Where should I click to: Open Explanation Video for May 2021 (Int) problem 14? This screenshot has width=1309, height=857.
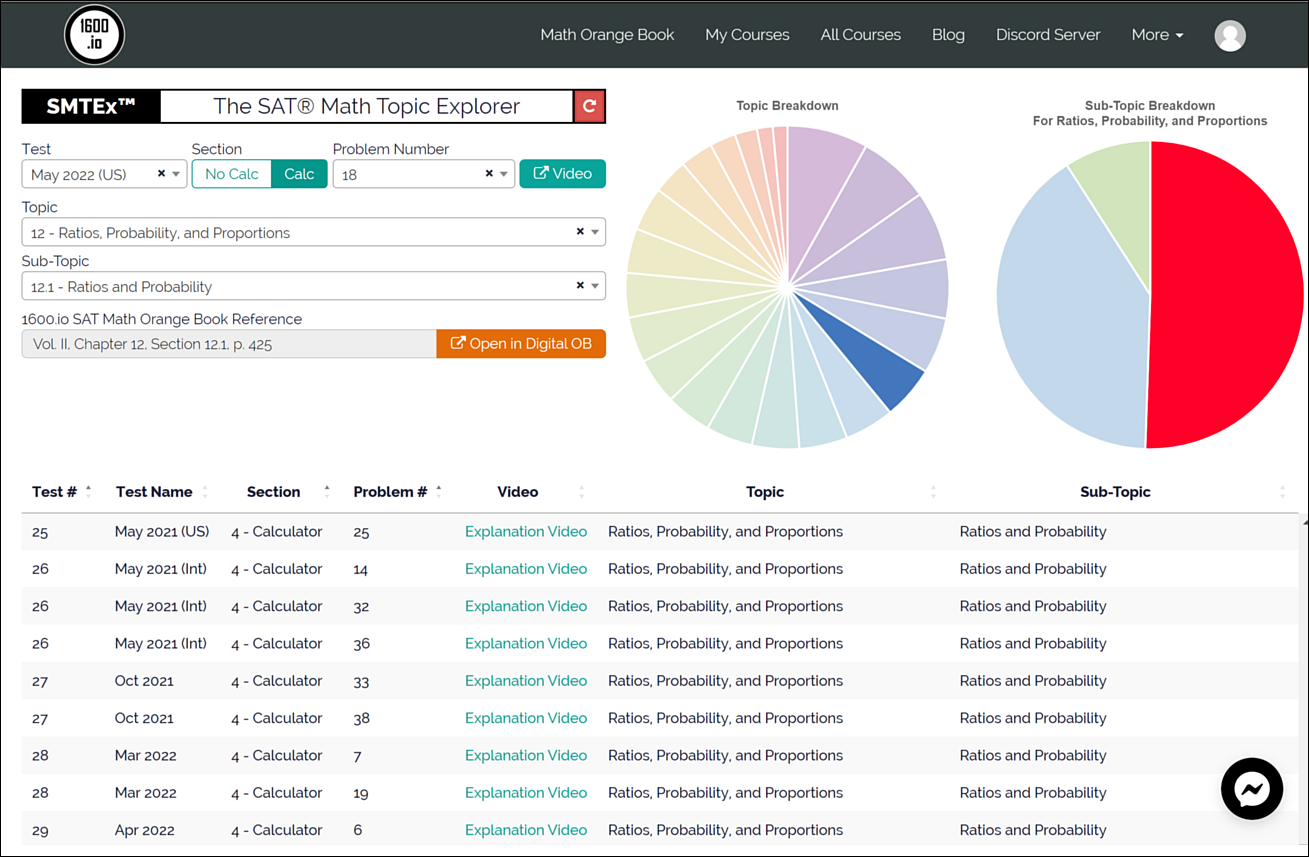point(526,569)
